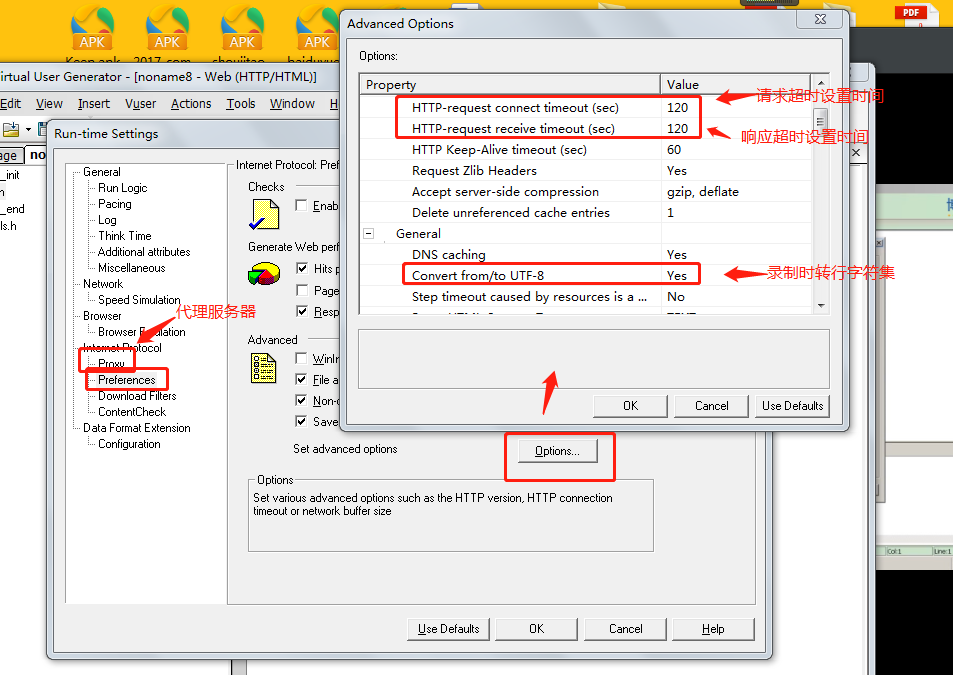The height and width of the screenshot is (675, 953).
Task: Select Additional attributes in settings tree
Action: (144, 252)
